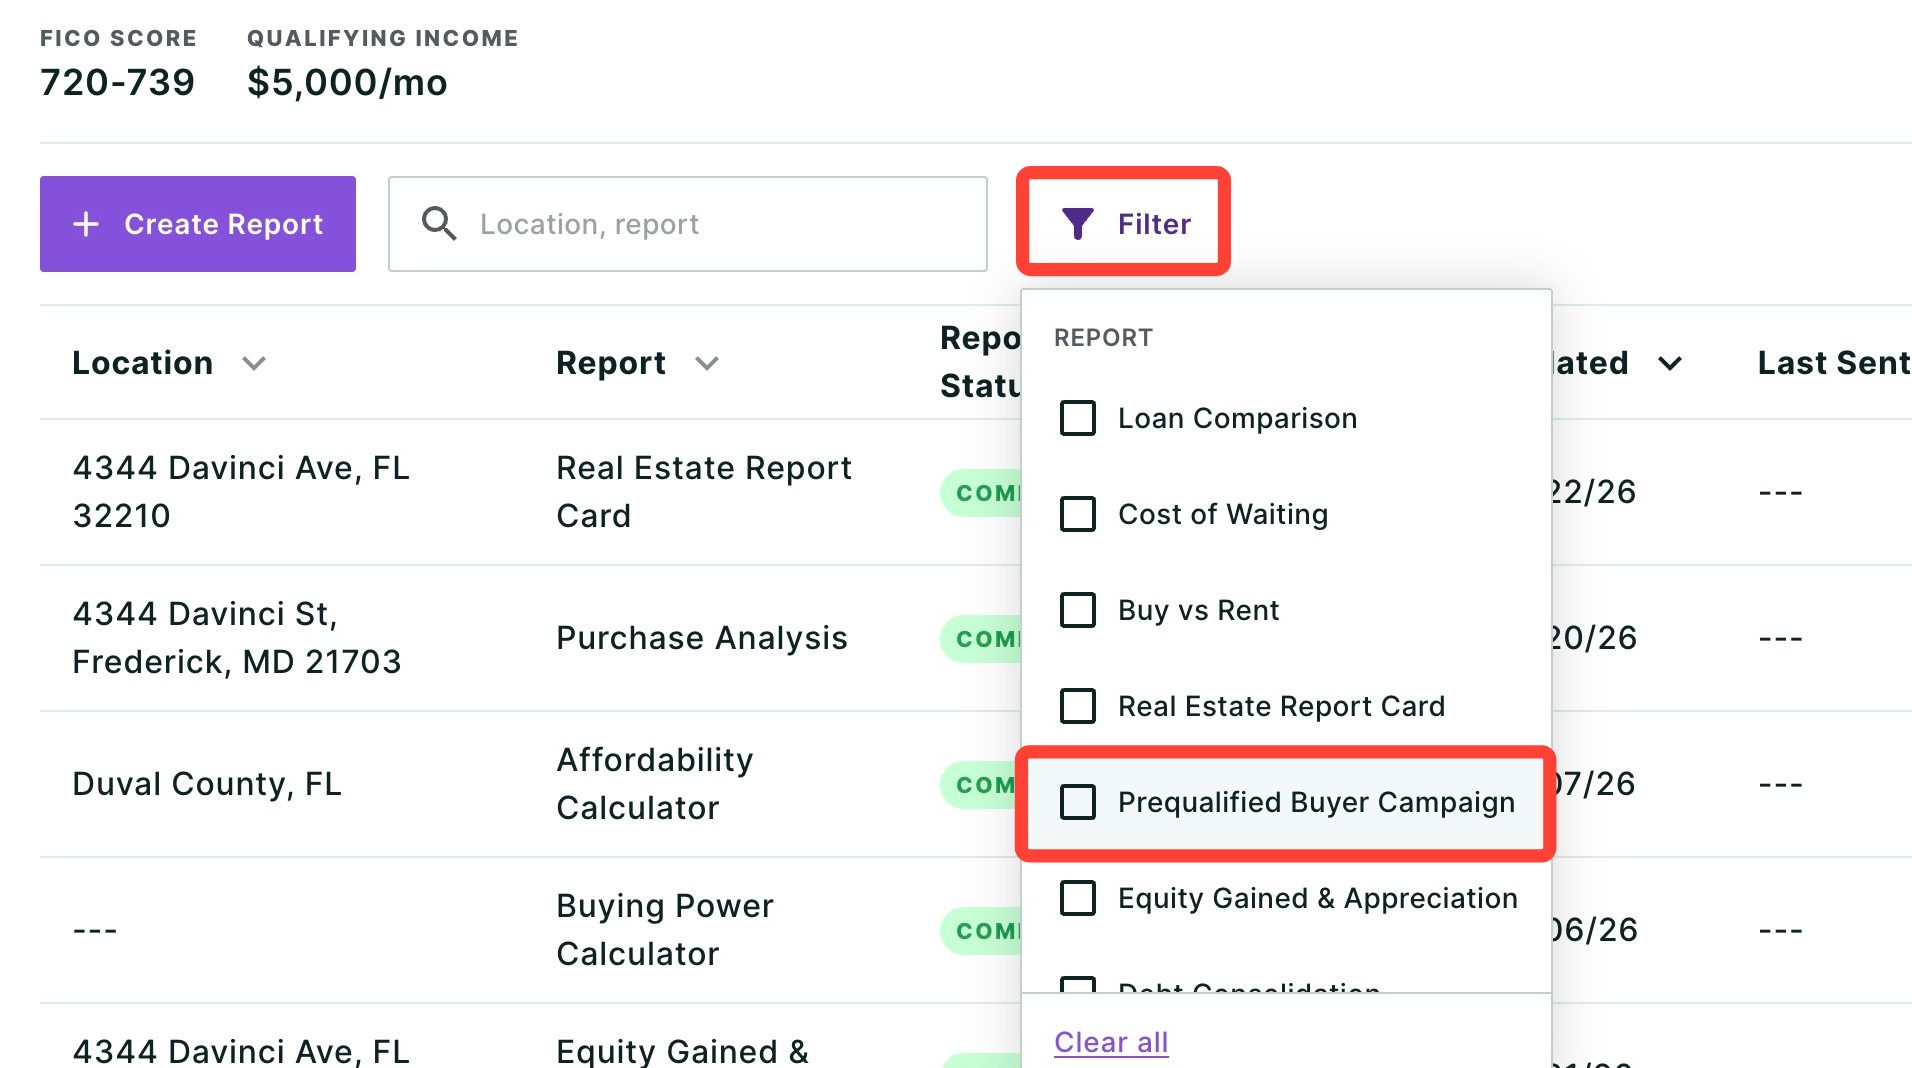This screenshot has height=1068, width=1912.
Task: Click the plus icon in Create Report
Action: click(87, 224)
